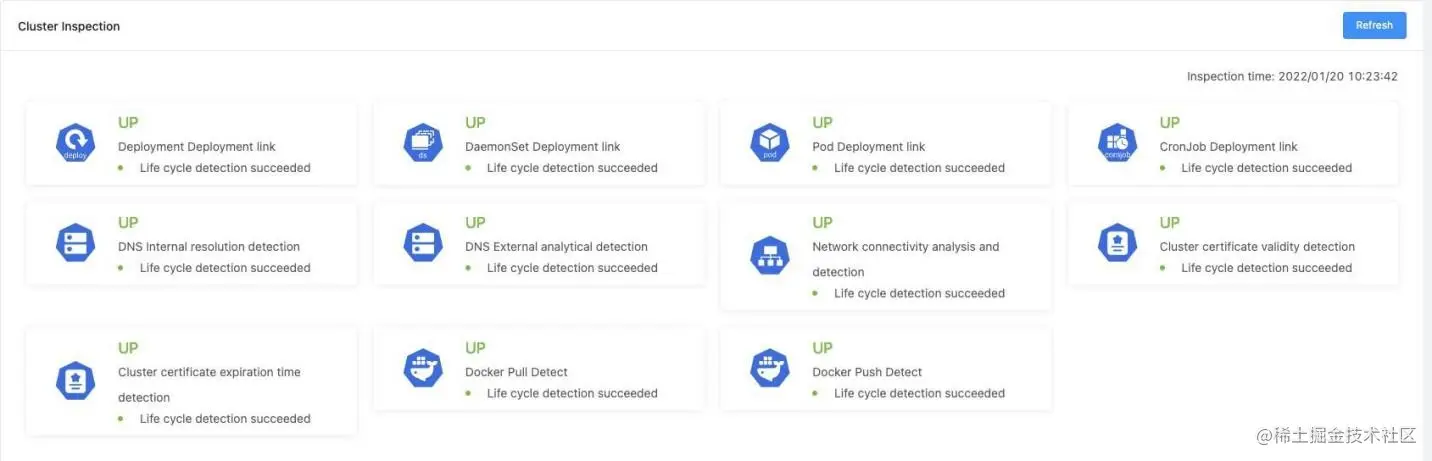The image size is (1432, 461).
Task: Click the DaemonSet ds hexagon icon
Action: click(x=422, y=143)
